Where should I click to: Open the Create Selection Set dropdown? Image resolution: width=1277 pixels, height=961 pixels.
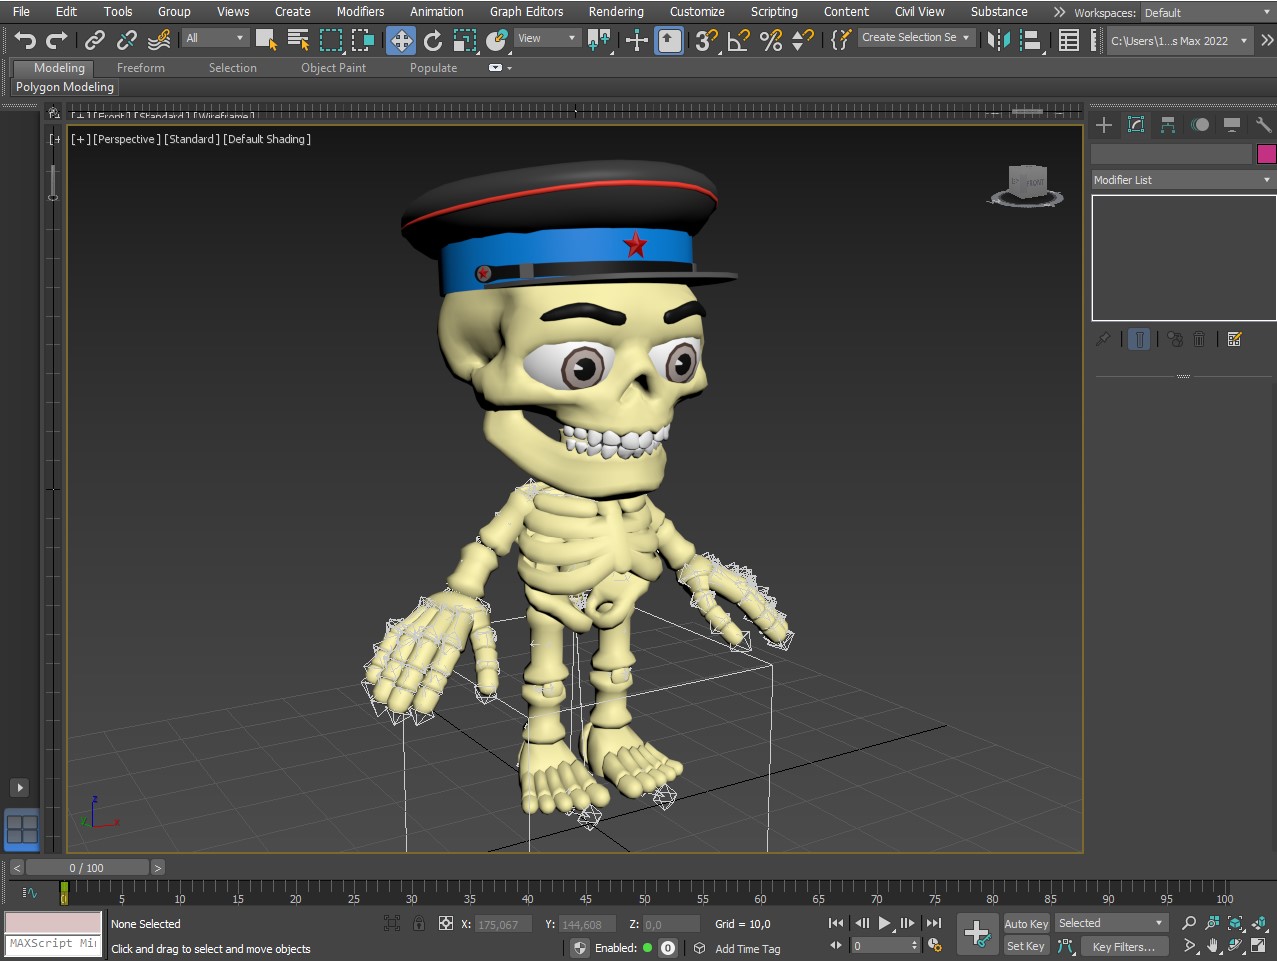915,38
